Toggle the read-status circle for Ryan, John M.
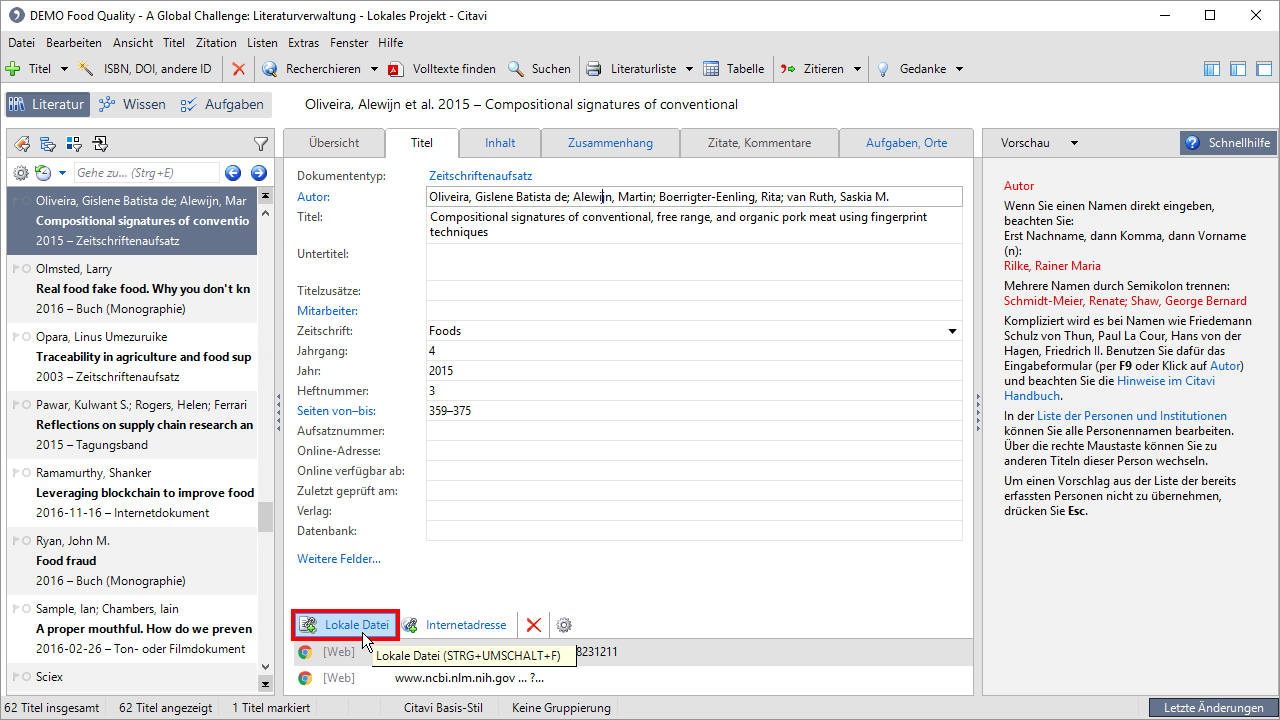Screen dimensions: 1280x720 point(26,541)
